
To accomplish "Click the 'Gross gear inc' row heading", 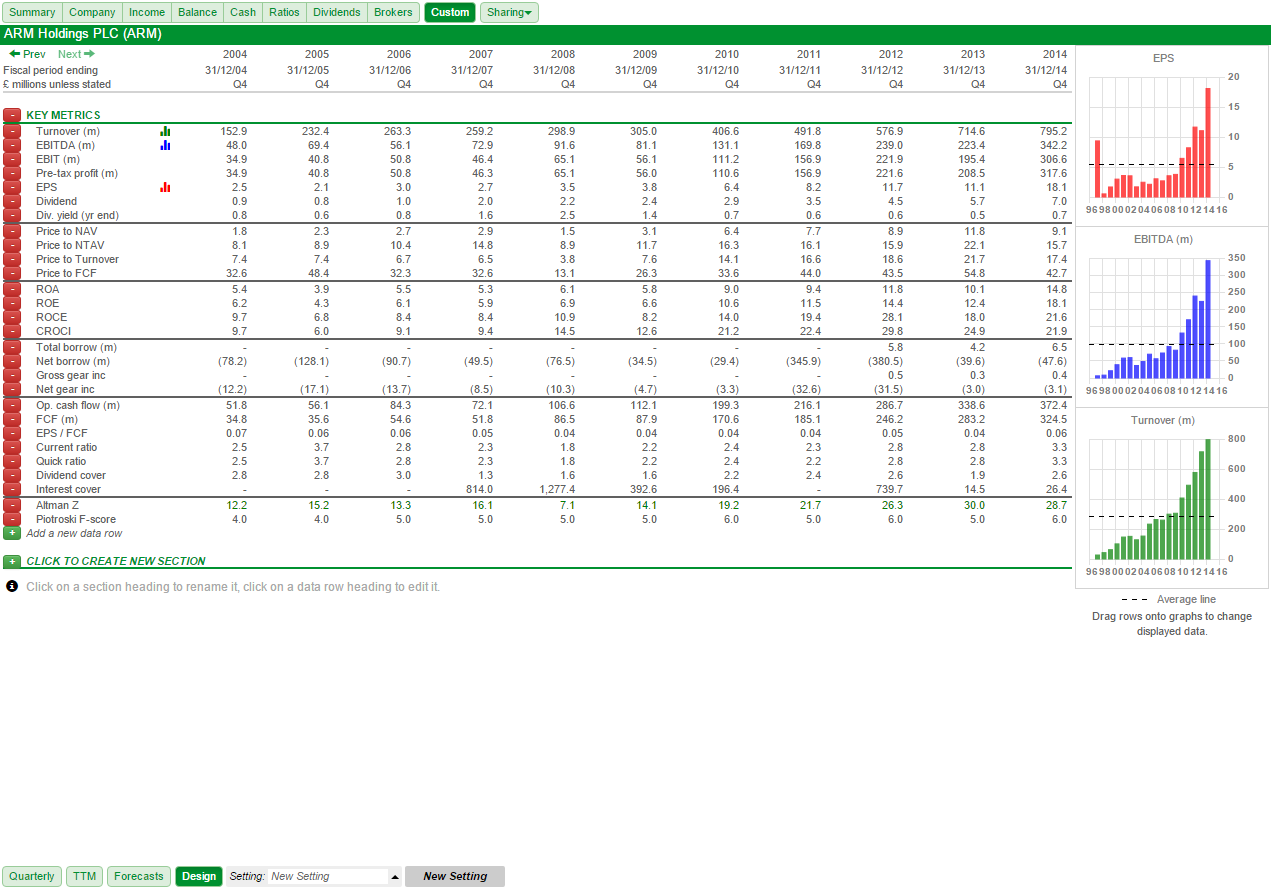I will [x=70, y=375].
